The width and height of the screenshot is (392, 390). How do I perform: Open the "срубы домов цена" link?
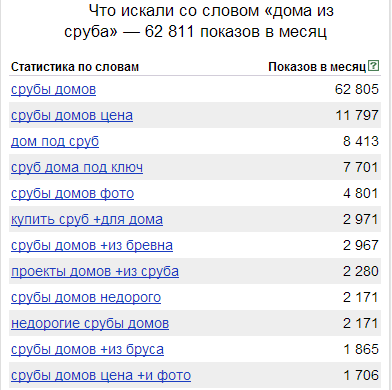[72, 116]
